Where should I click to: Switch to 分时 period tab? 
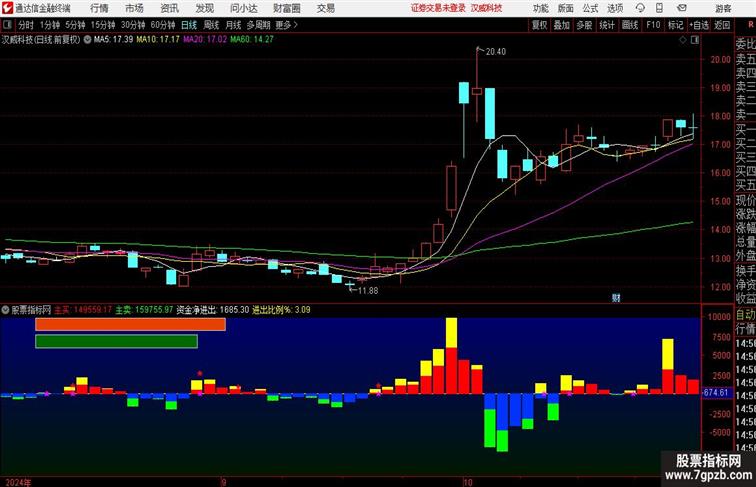pos(26,25)
